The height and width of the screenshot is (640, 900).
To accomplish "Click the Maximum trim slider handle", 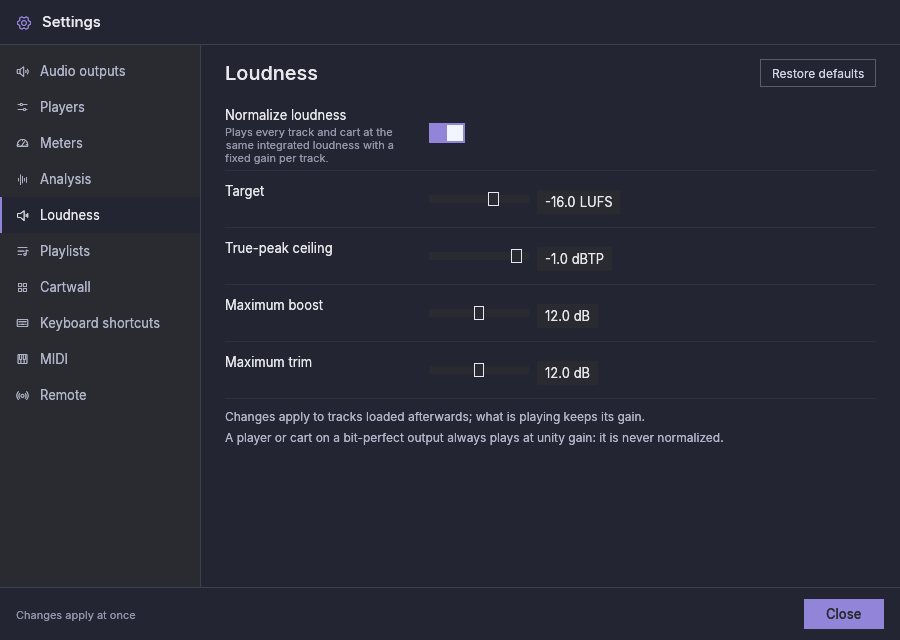I will 479,370.
